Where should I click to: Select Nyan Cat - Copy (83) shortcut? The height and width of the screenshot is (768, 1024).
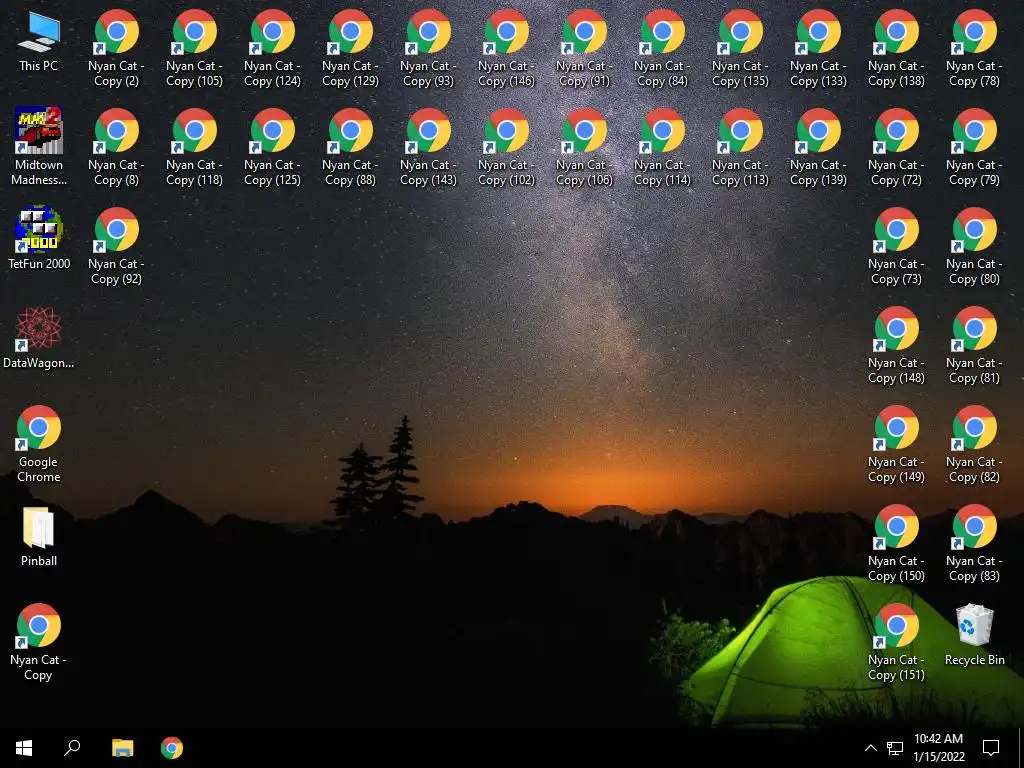(974, 543)
